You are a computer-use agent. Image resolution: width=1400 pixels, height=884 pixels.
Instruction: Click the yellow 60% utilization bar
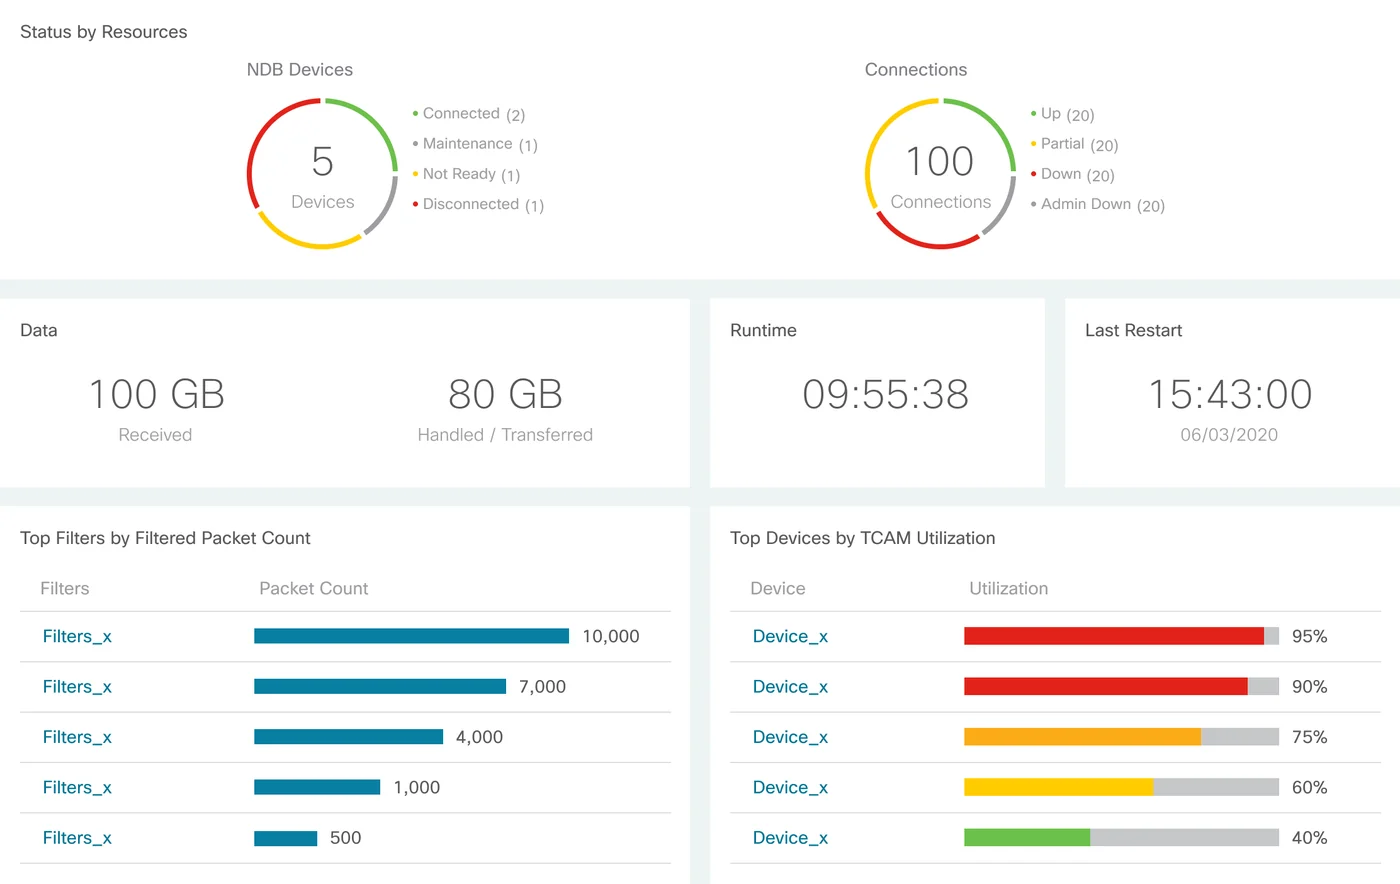pos(1058,787)
